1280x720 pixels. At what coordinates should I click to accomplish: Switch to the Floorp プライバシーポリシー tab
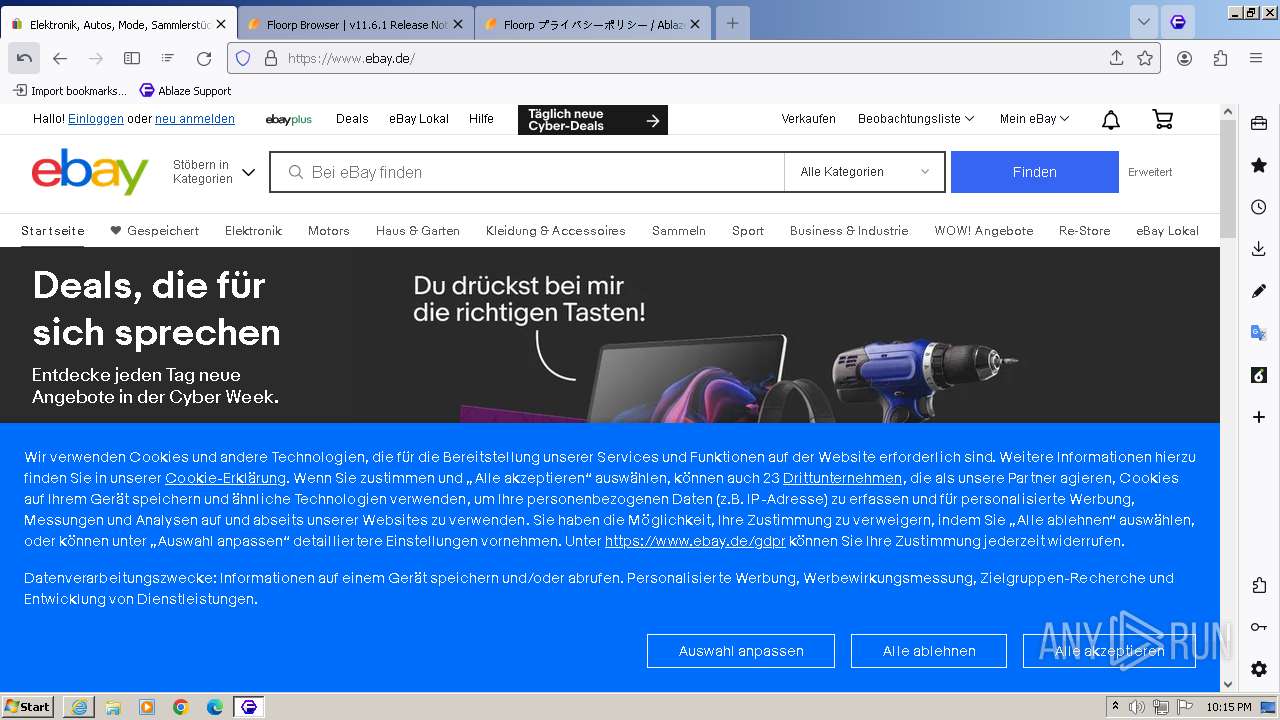[593, 24]
